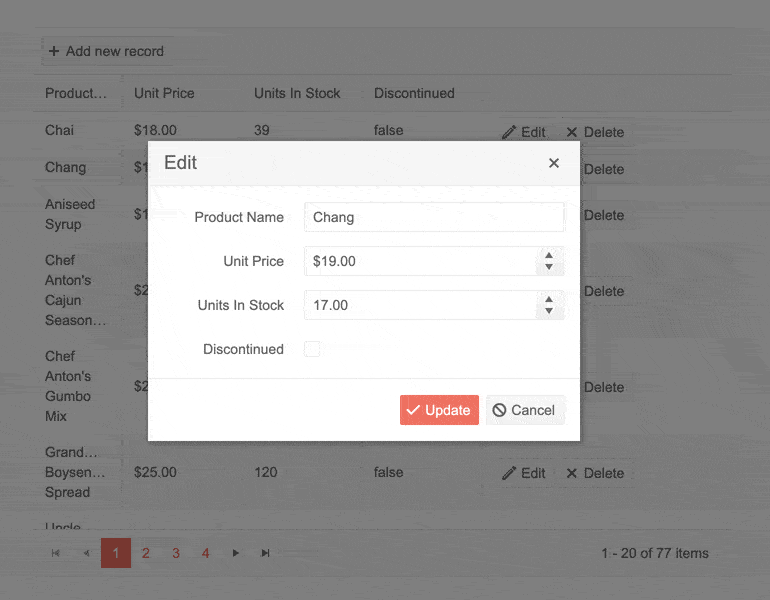Increase Units In Stock with up arrow
Viewport: 770px width, 600px height.
(548, 299)
